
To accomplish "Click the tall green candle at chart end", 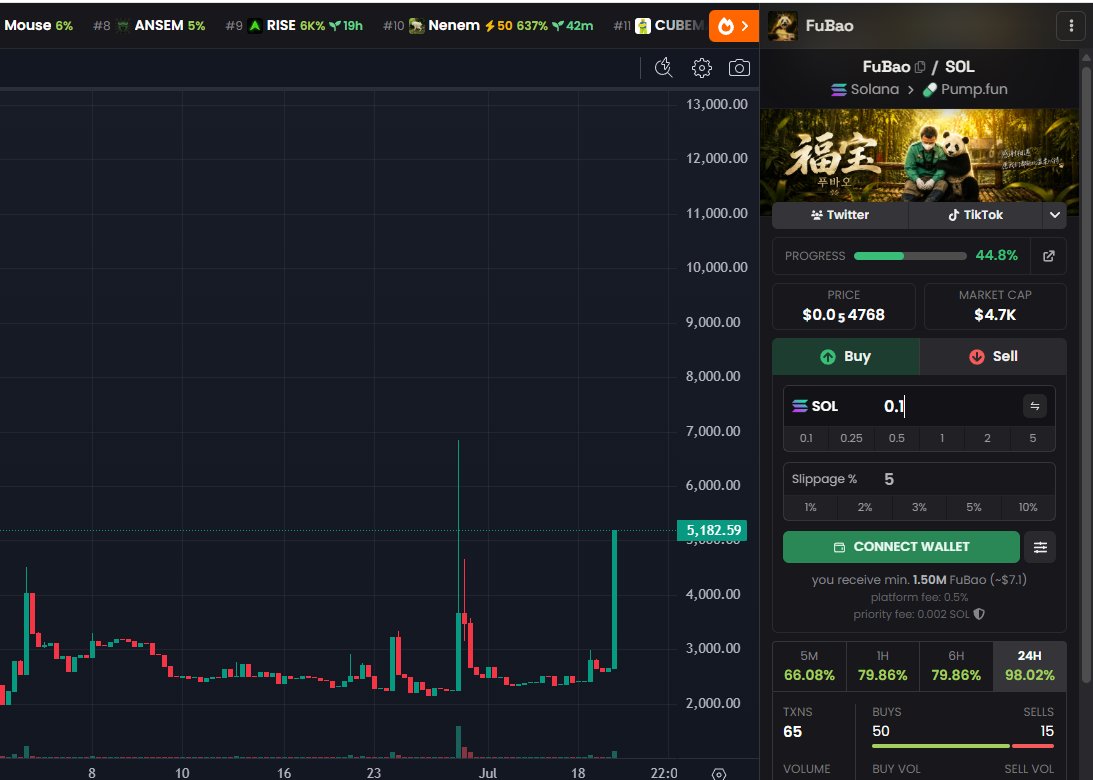I will (x=614, y=599).
